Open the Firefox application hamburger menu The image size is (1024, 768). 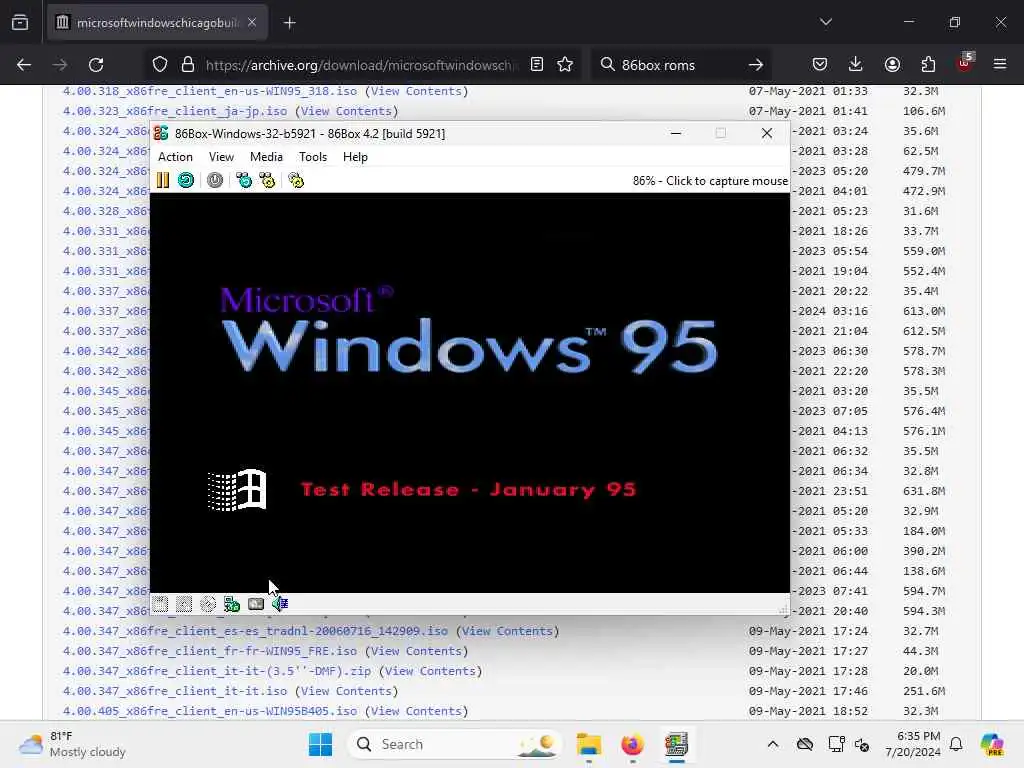tap(1000, 65)
